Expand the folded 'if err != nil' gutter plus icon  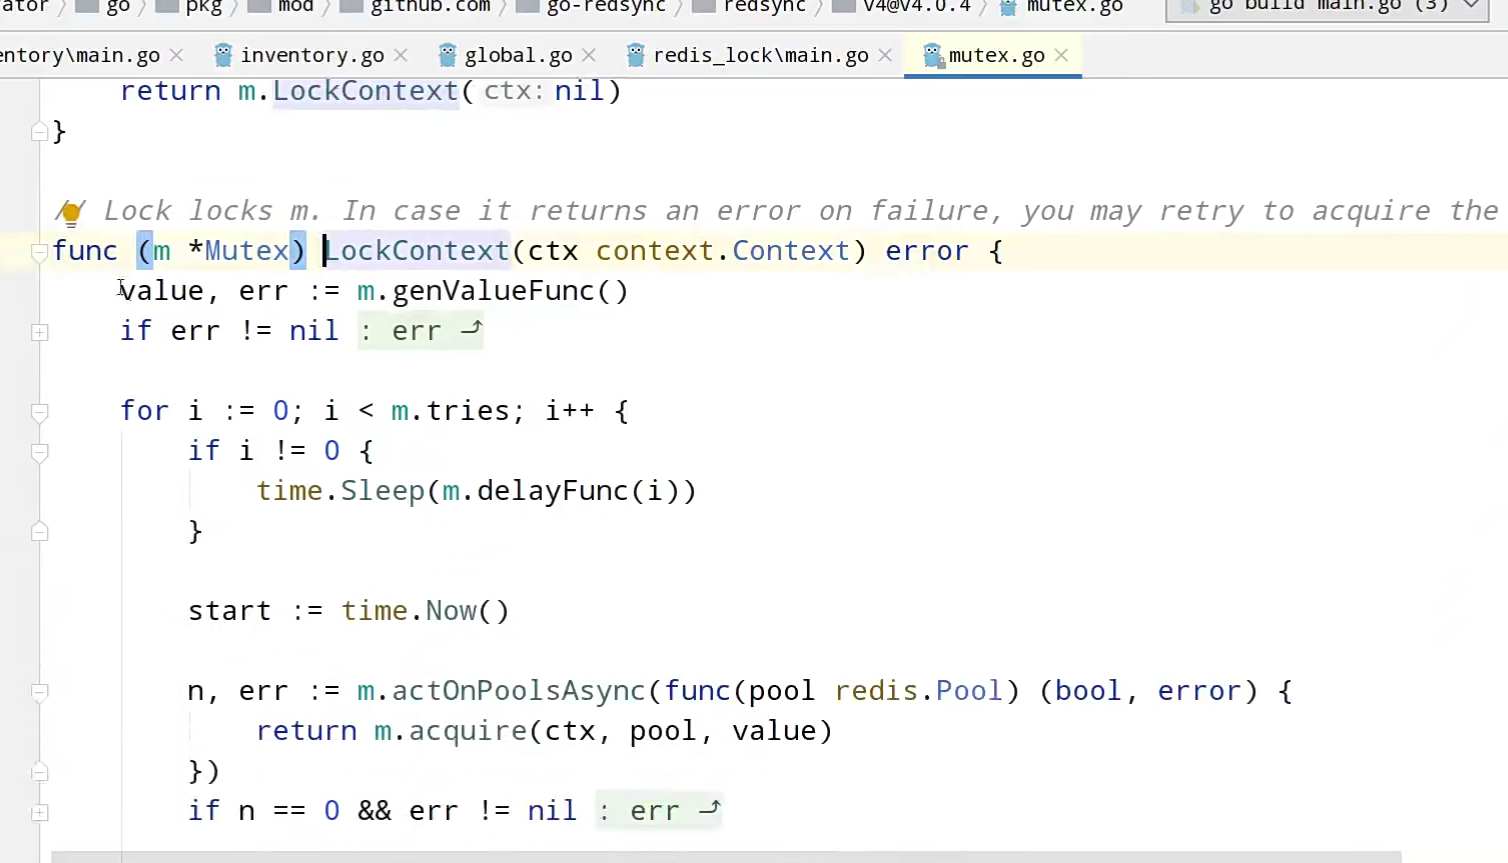pyautogui.click(x=40, y=332)
